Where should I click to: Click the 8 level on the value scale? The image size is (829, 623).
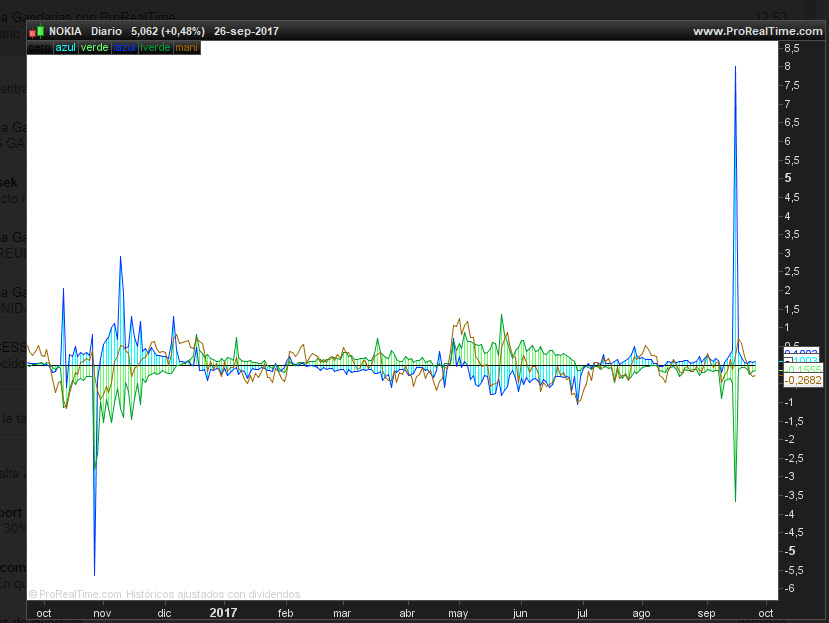tap(788, 67)
